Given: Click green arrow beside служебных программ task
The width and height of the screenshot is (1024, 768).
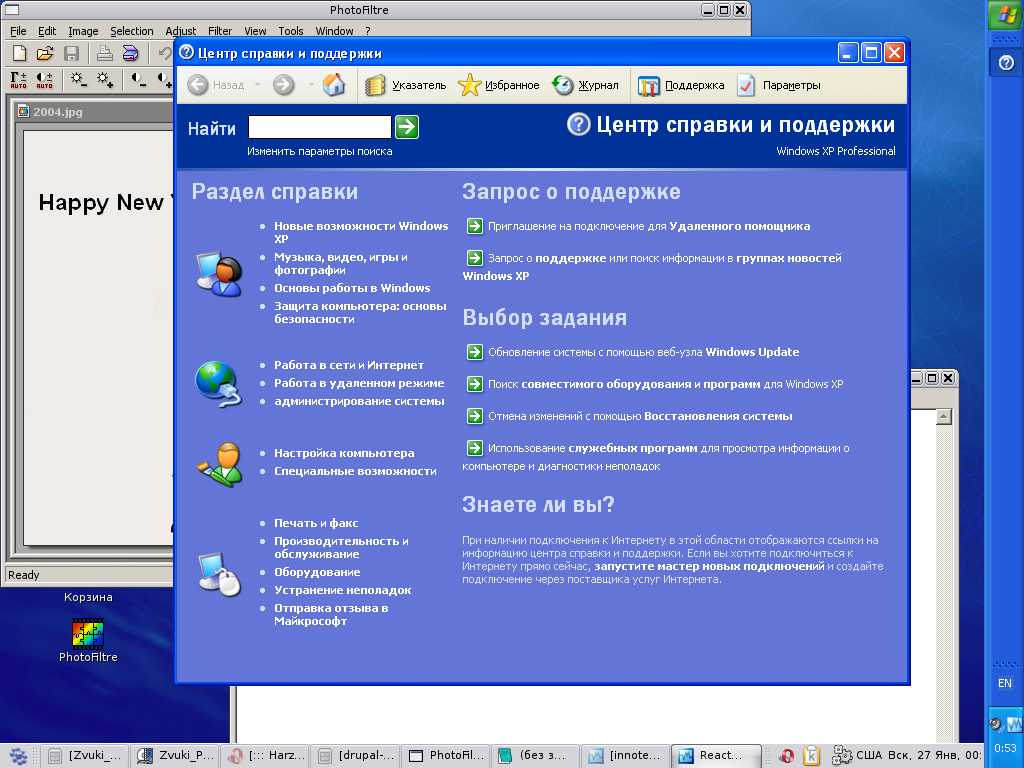Looking at the screenshot, I should (475, 448).
